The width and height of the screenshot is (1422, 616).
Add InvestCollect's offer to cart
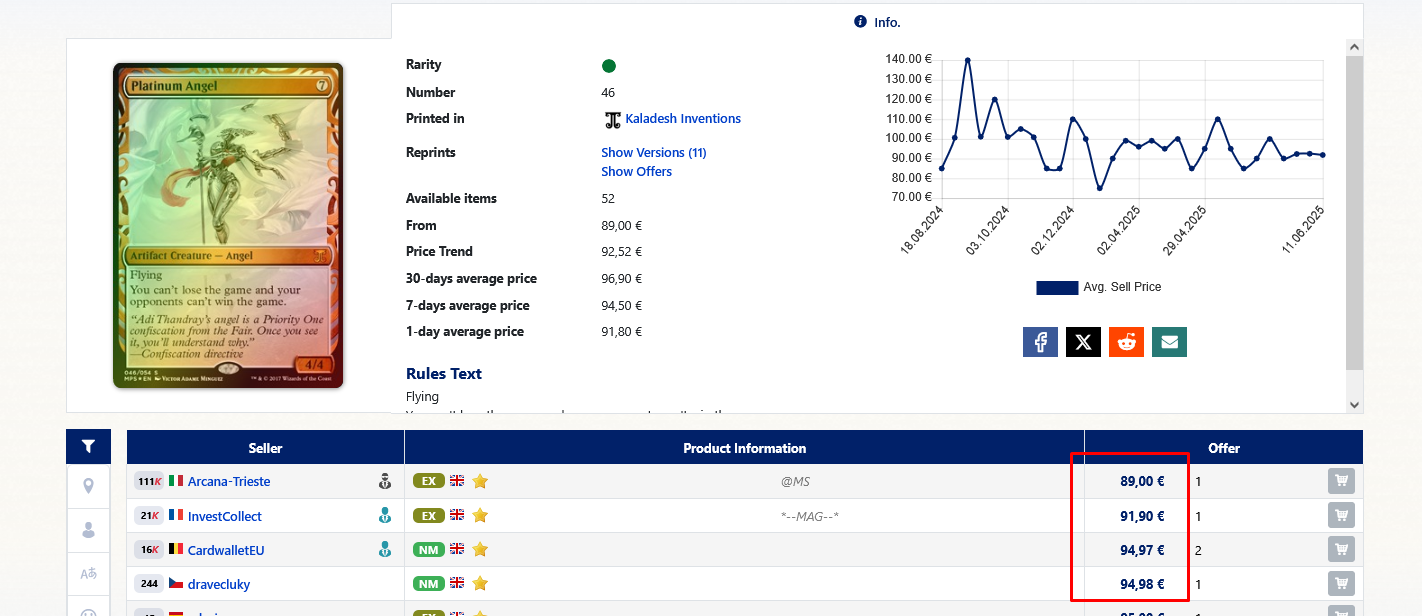click(x=1340, y=516)
